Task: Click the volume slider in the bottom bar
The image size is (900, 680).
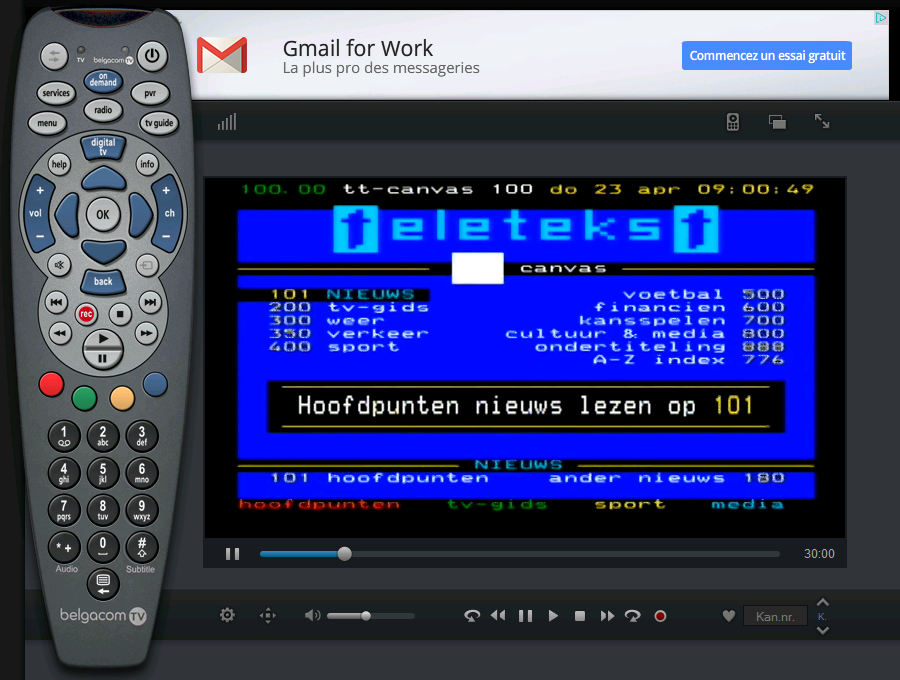Action: (x=370, y=616)
